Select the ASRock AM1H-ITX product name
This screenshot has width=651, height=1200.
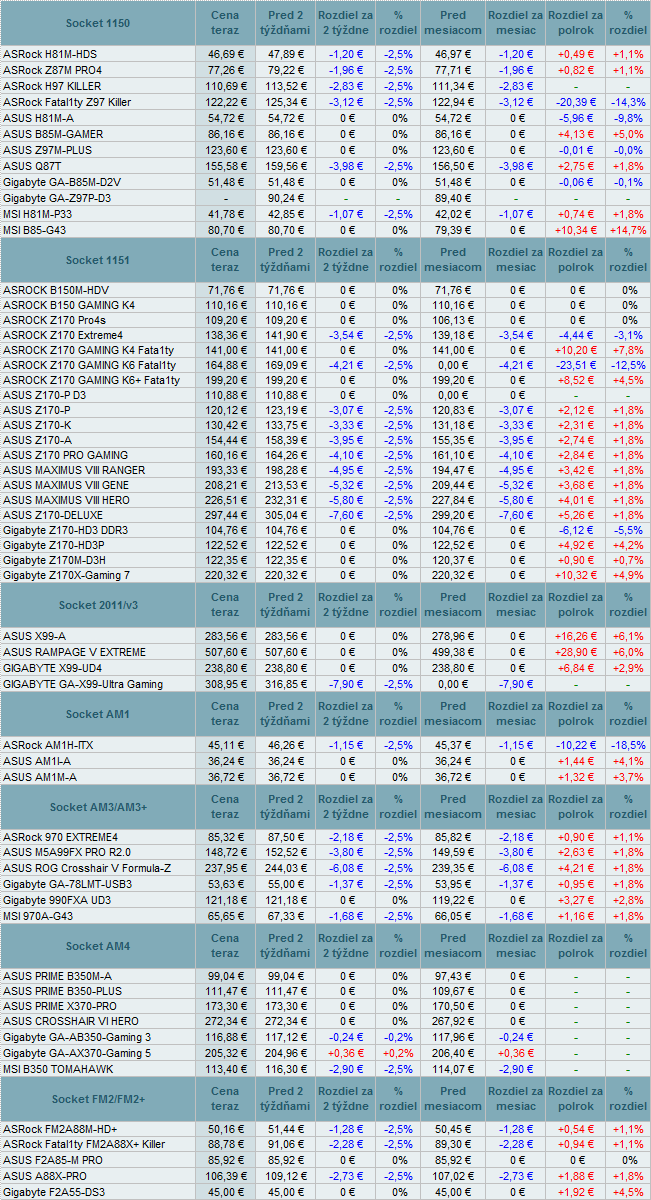click(48, 744)
